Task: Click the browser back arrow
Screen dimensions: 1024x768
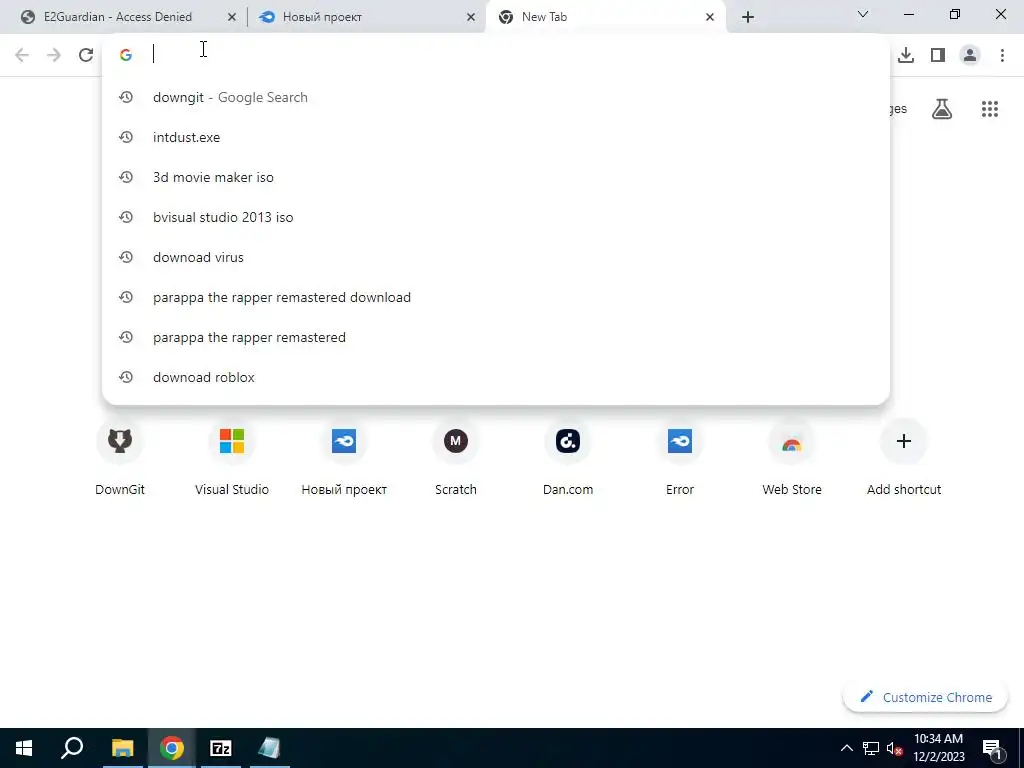Action: pyautogui.click(x=22, y=55)
